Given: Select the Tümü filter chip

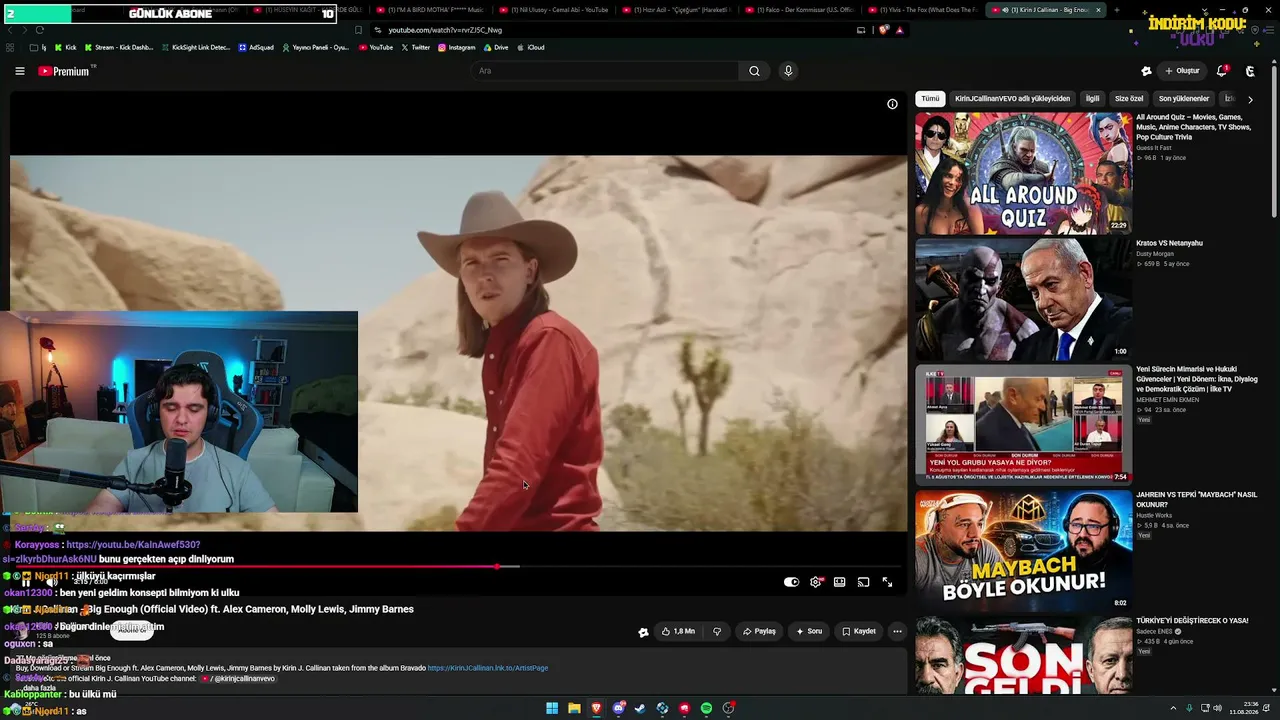Looking at the screenshot, I should 931,99.
